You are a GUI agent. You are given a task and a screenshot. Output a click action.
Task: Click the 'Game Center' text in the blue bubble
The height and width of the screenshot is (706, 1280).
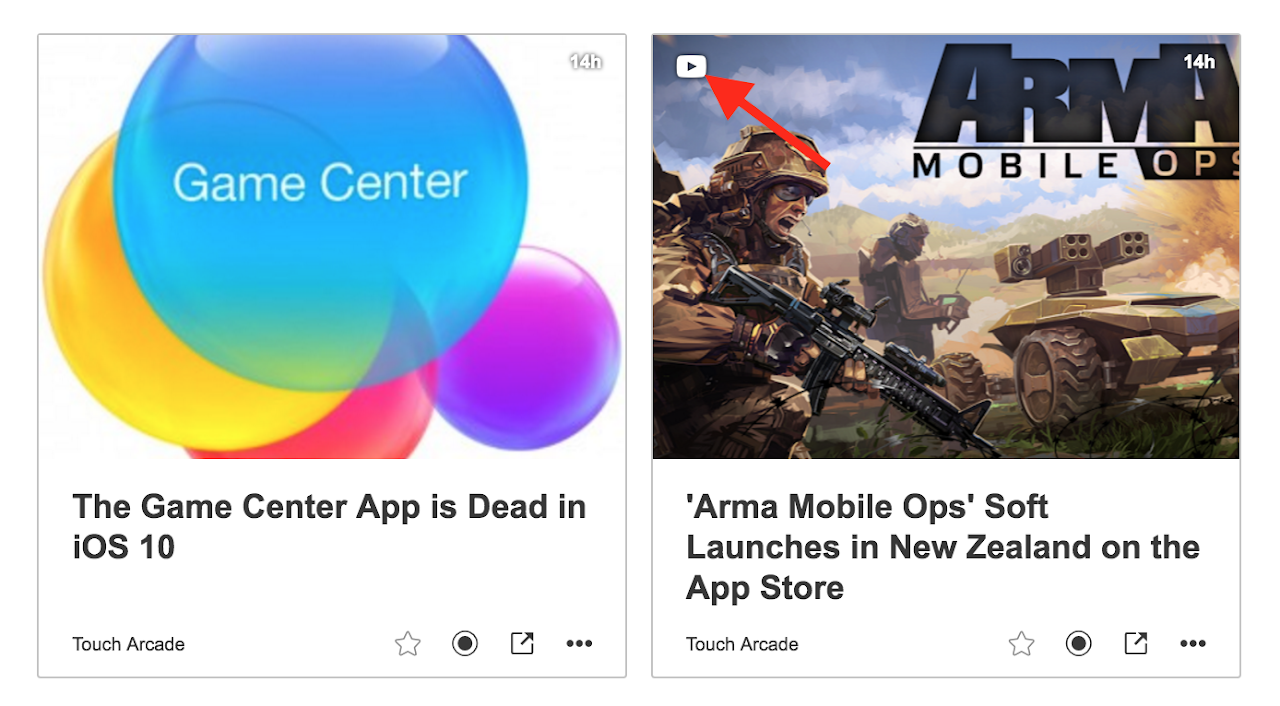point(320,183)
